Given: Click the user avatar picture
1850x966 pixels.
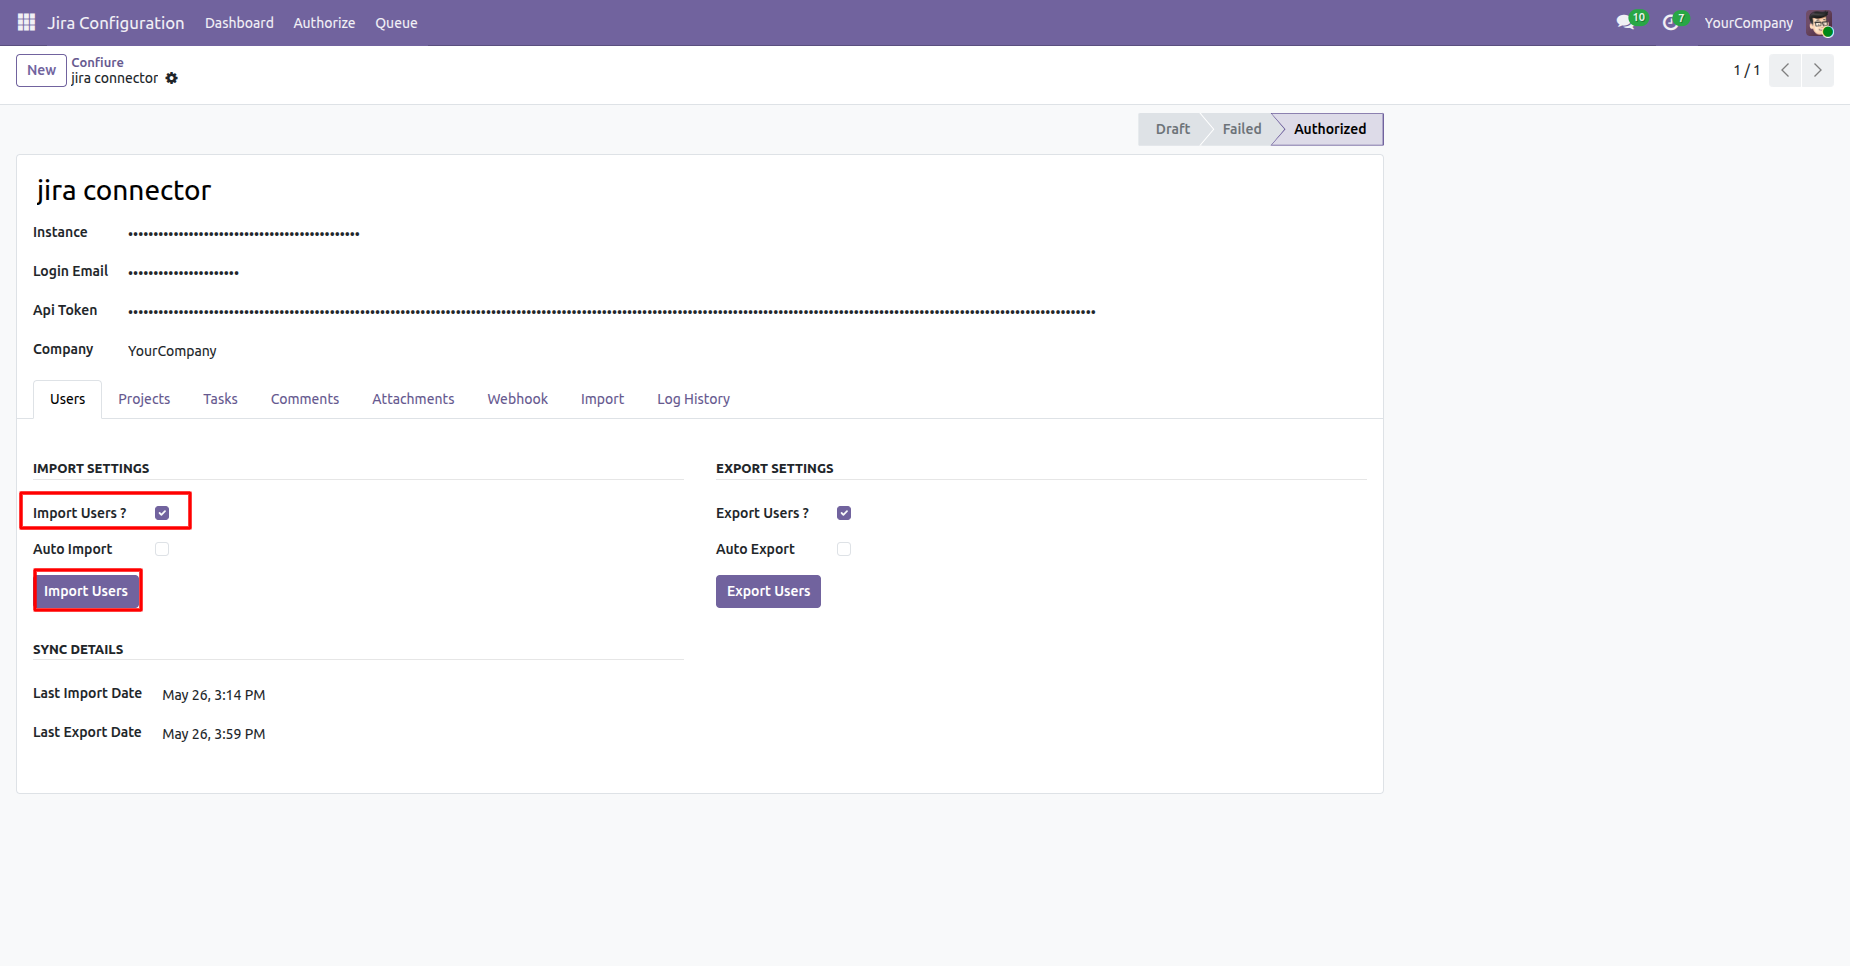Looking at the screenshot, I should 1819,23.
